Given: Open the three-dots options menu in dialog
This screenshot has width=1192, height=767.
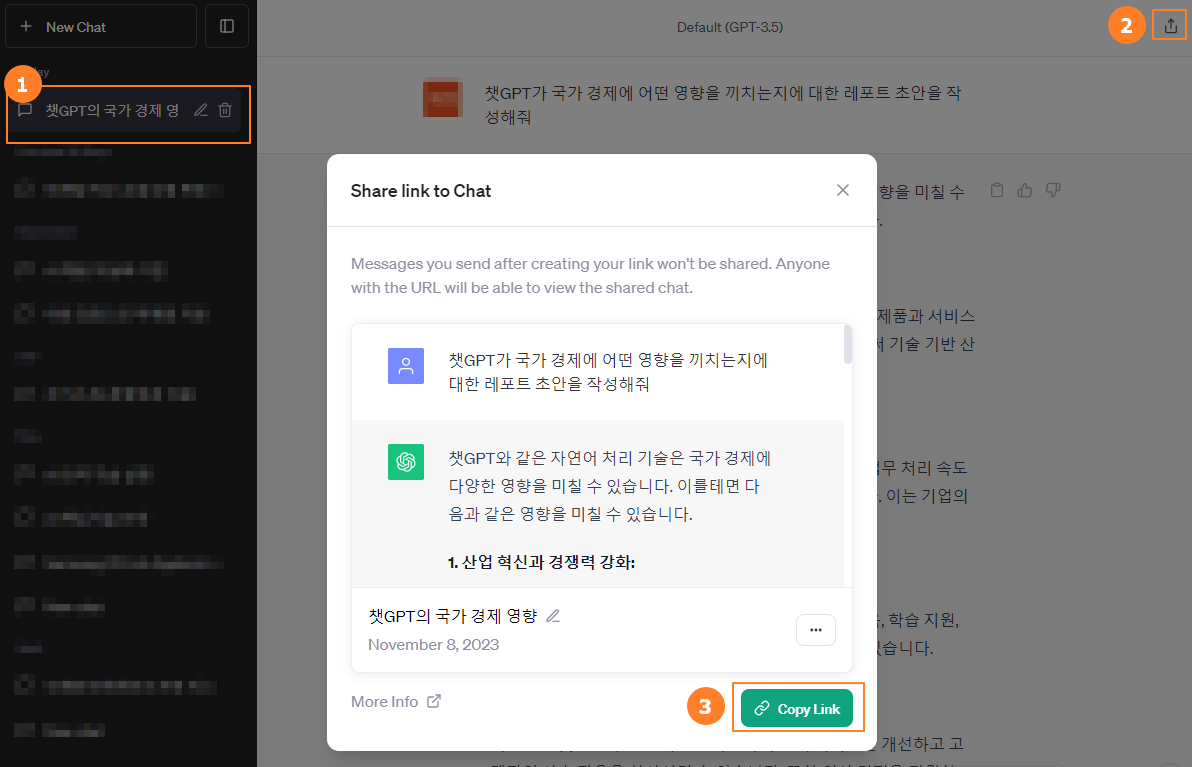Looking at the screenshot, I should [x=816, y=630].
